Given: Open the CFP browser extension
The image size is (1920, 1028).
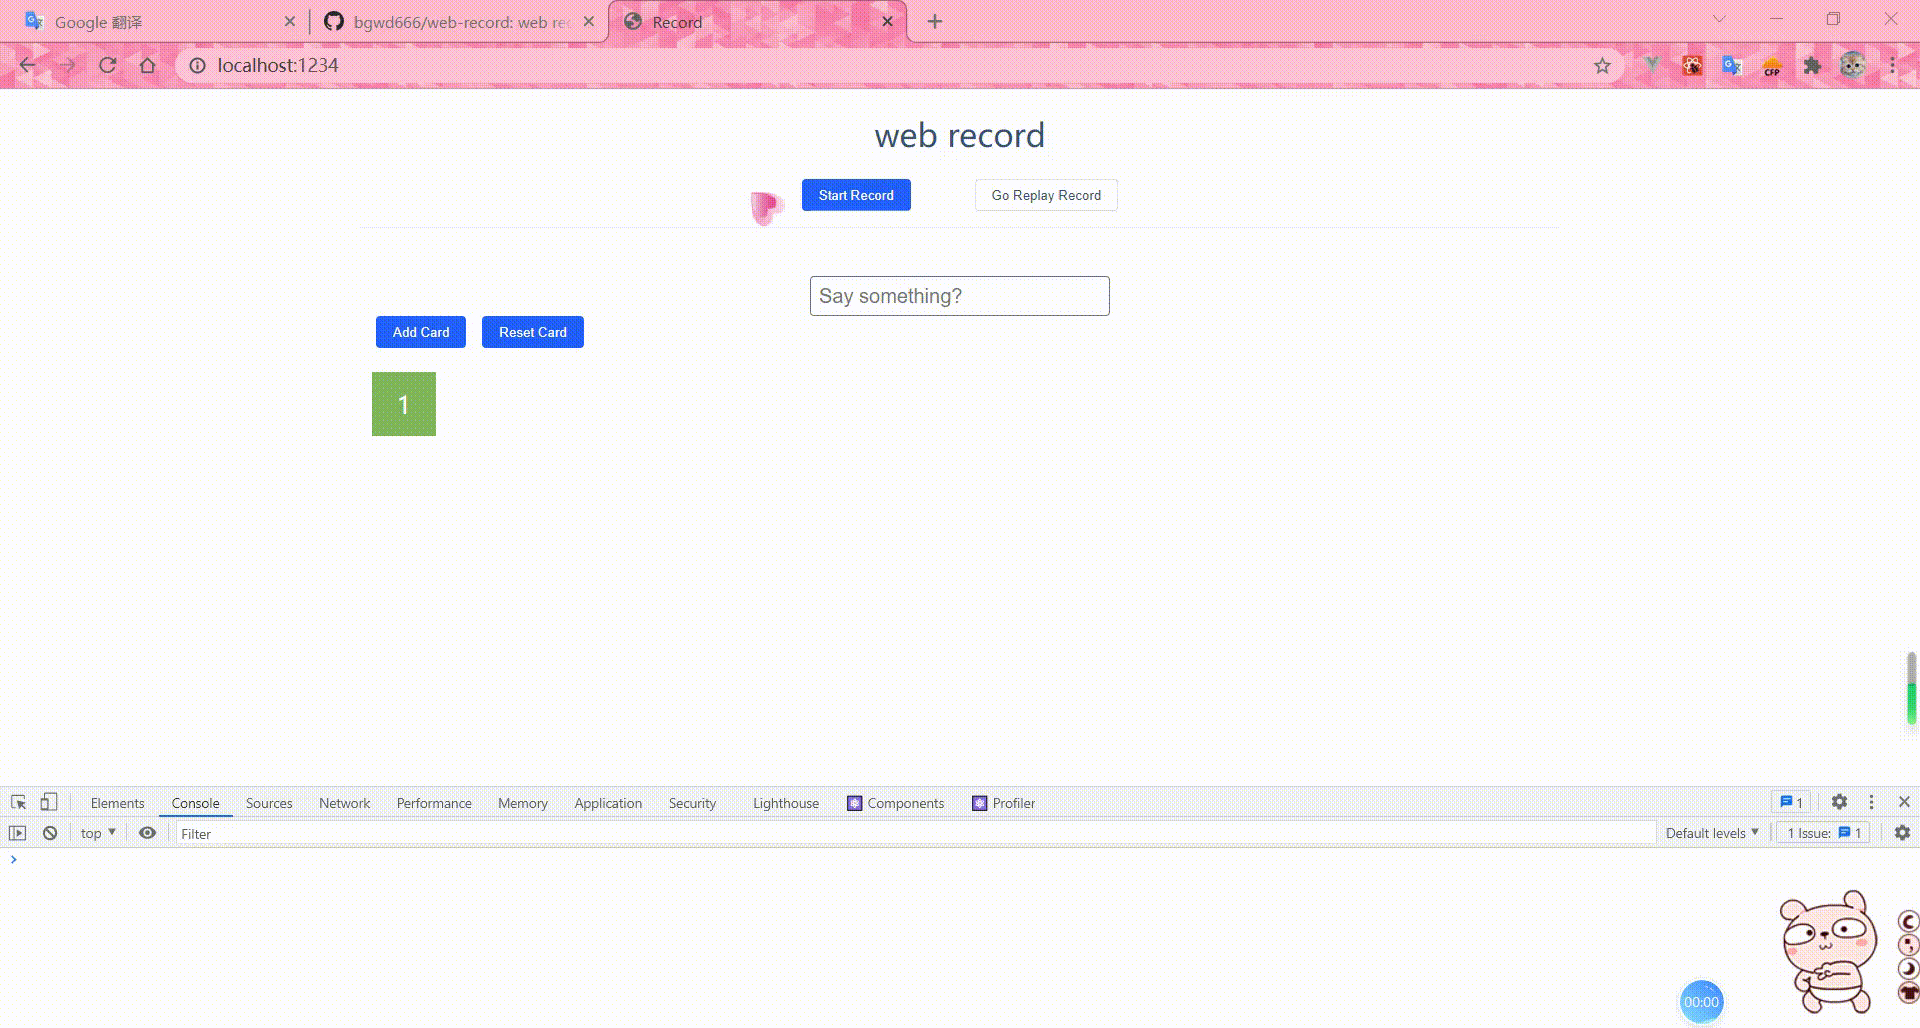Looking at the screenshot, I should pyautogui.click(x=1771, y=64).
